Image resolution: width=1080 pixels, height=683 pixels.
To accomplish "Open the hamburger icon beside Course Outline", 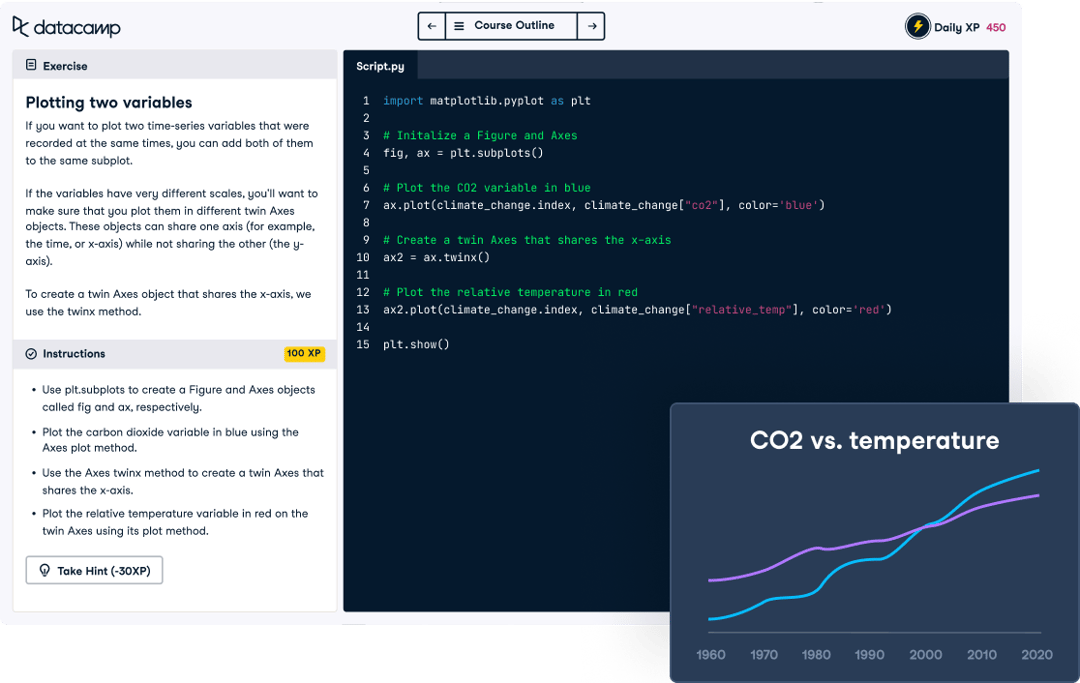I will coord(460,26).
